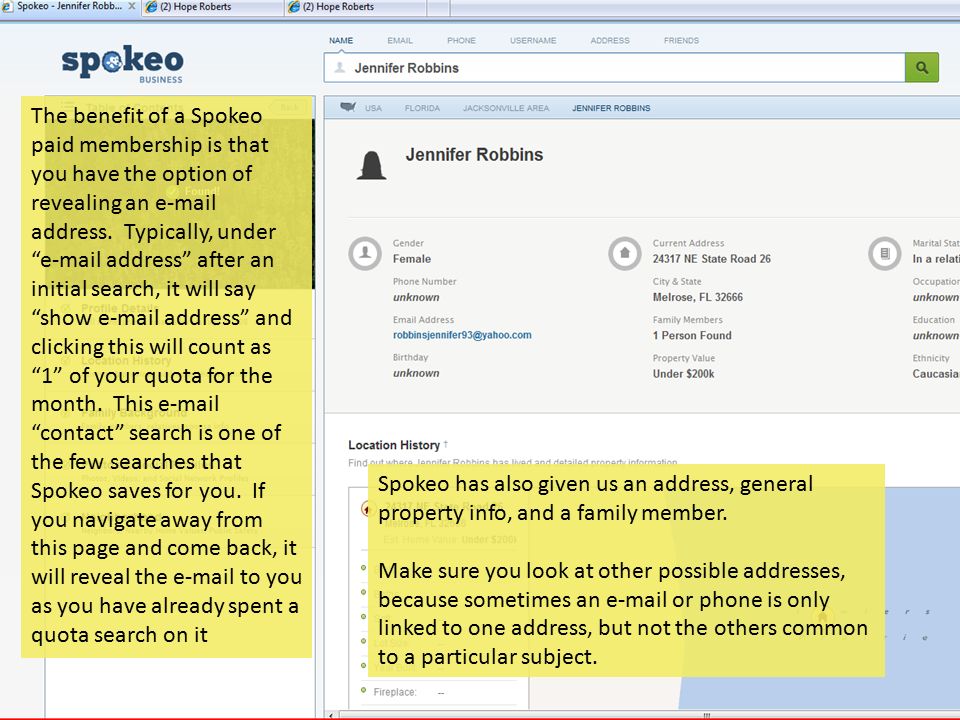
Task: Click the USA map icon in breadcrumb
Action: [x=348, y=107]
